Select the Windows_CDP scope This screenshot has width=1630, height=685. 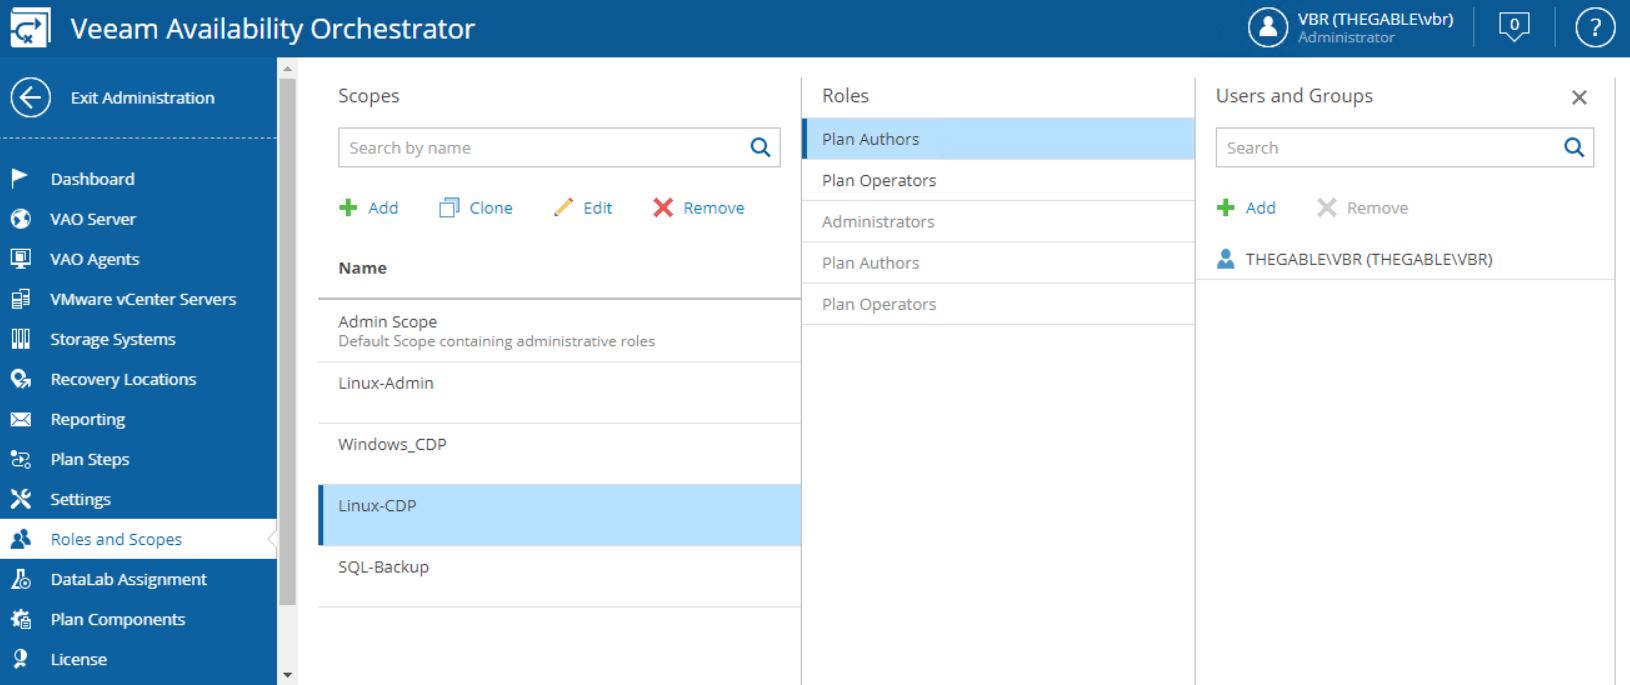pyautogui.click(x=559, y=454)
